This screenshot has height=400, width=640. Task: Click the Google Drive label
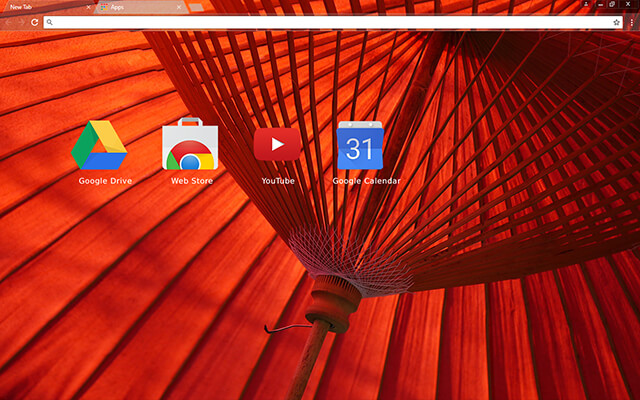click(105, 181)
